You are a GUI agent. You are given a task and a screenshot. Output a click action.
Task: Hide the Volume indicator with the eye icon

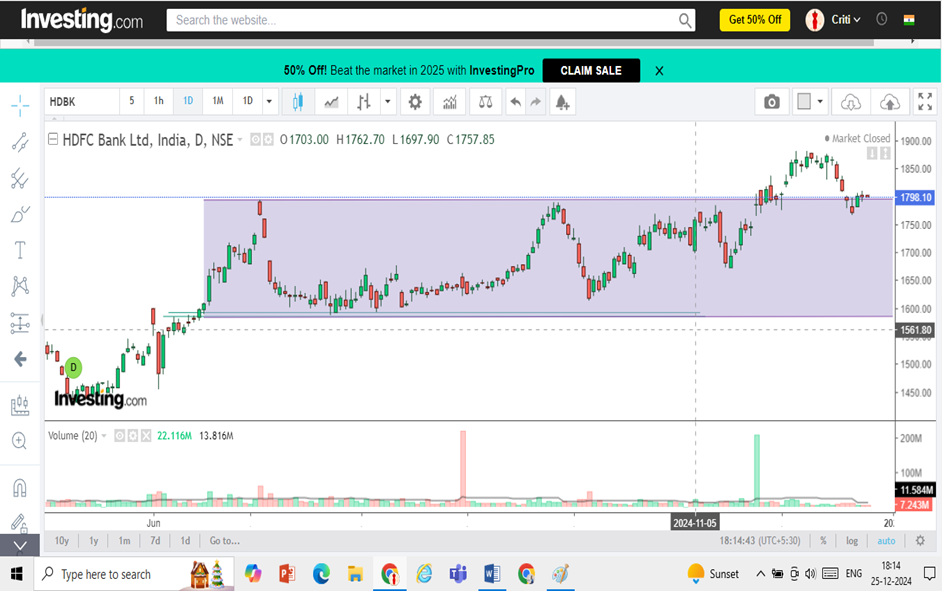[120, 435]
